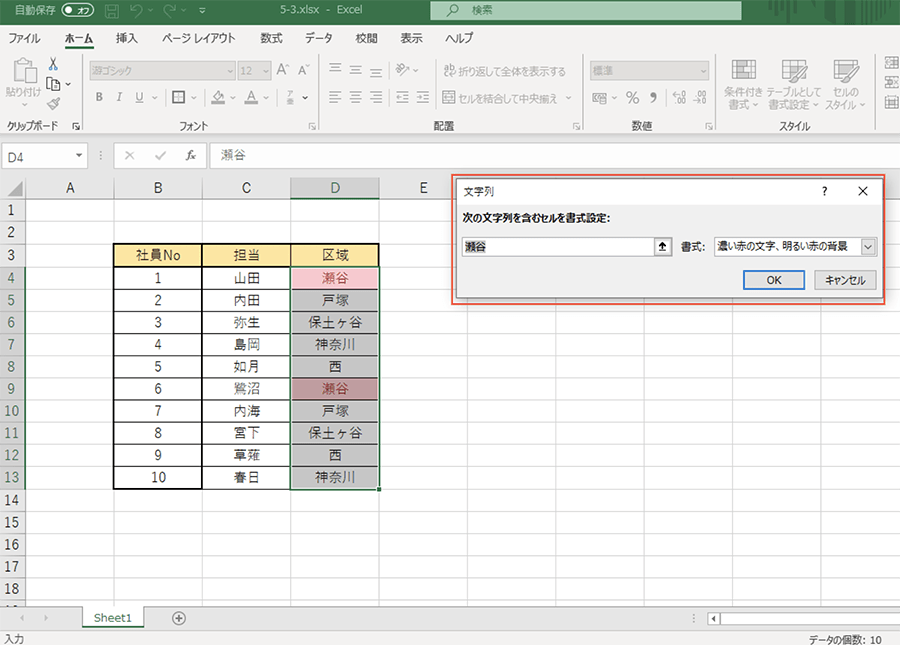
Task: Open the 挿入 ribbon tab
Action: (127, 38)
